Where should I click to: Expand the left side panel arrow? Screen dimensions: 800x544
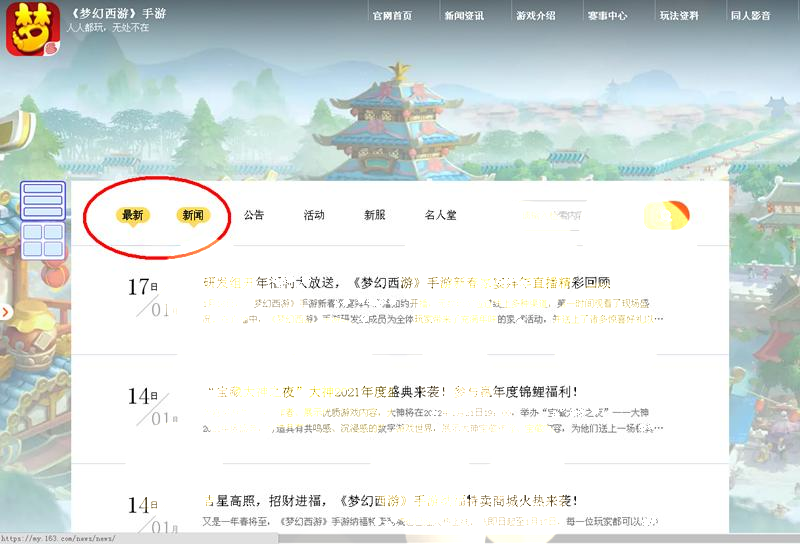(6, 312)
